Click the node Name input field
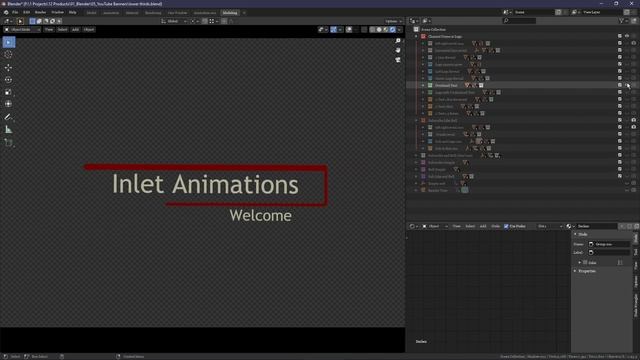The image size is (640, 360). coord(609,244)
